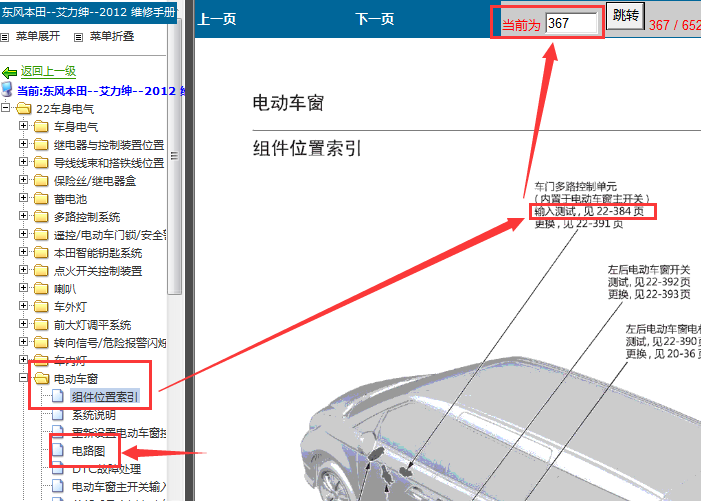
Task: Expand the 喇叭 folder node
Action: (23, 287)
